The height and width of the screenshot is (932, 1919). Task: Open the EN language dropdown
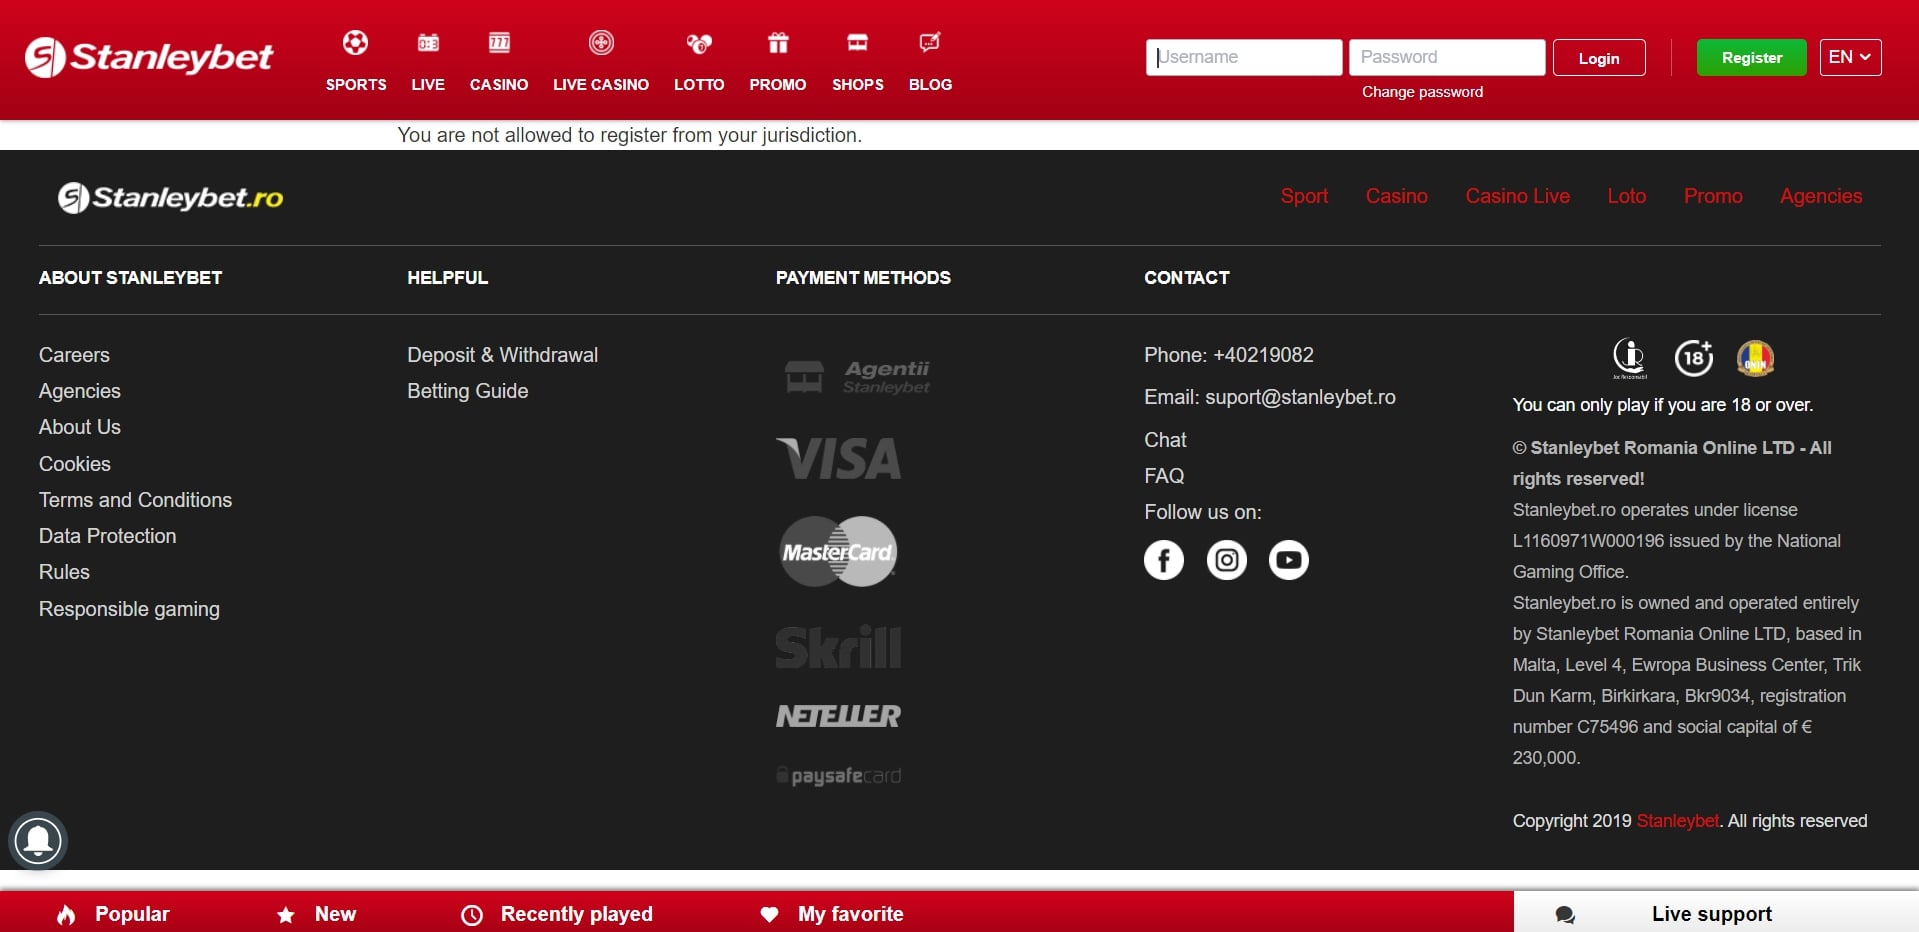(1850, 57)
